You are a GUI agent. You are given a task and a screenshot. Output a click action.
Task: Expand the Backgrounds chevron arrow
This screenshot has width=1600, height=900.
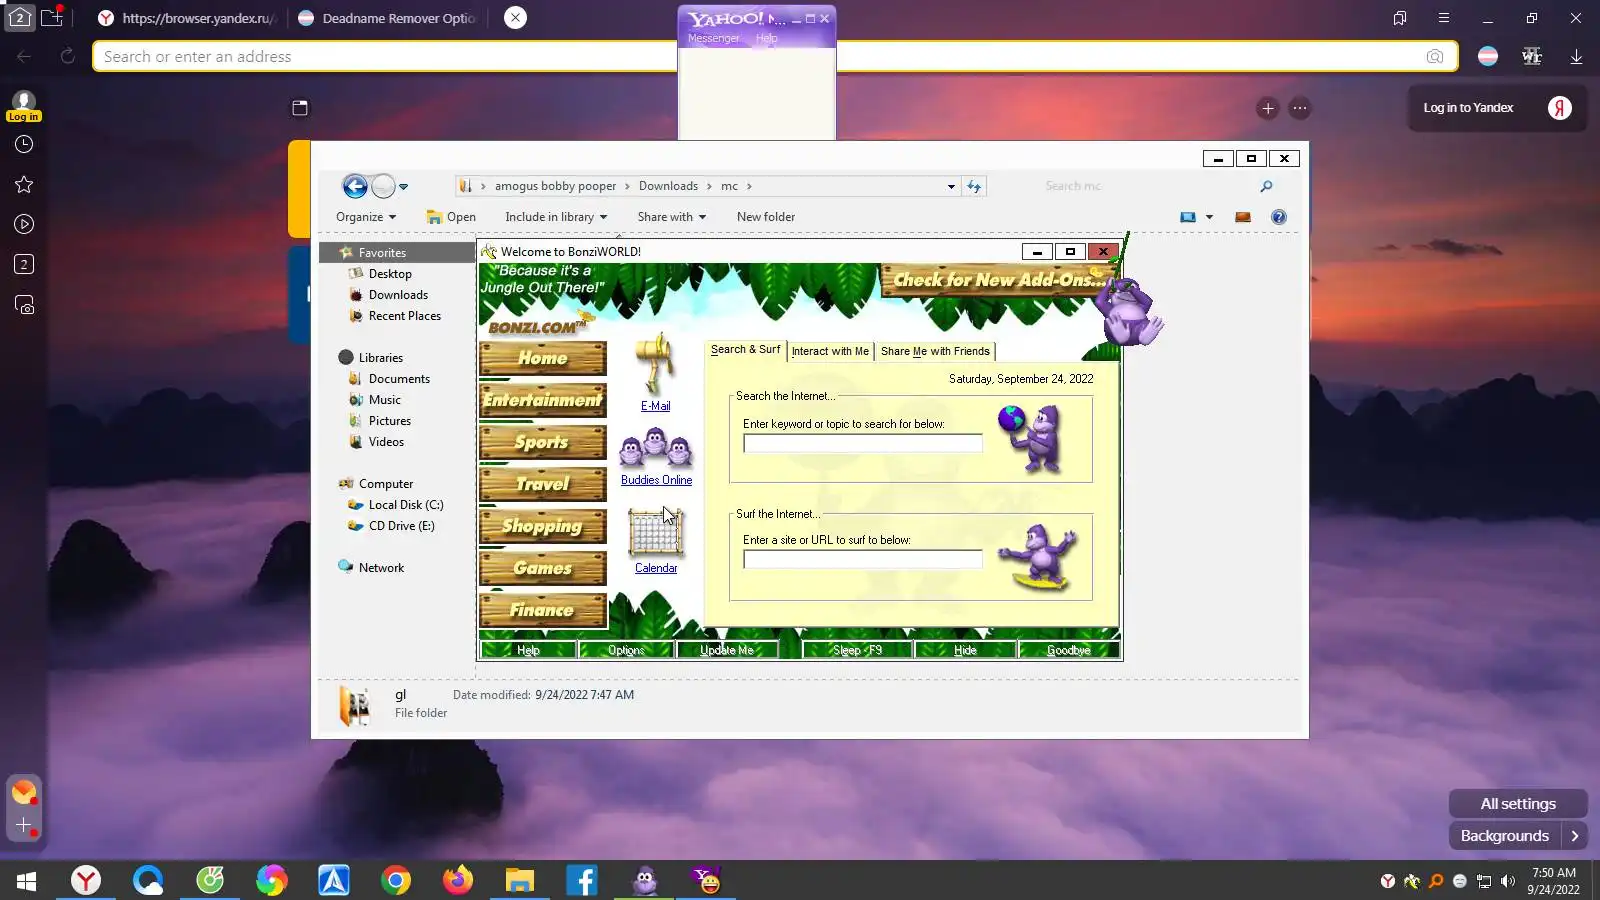[1575, 836]
